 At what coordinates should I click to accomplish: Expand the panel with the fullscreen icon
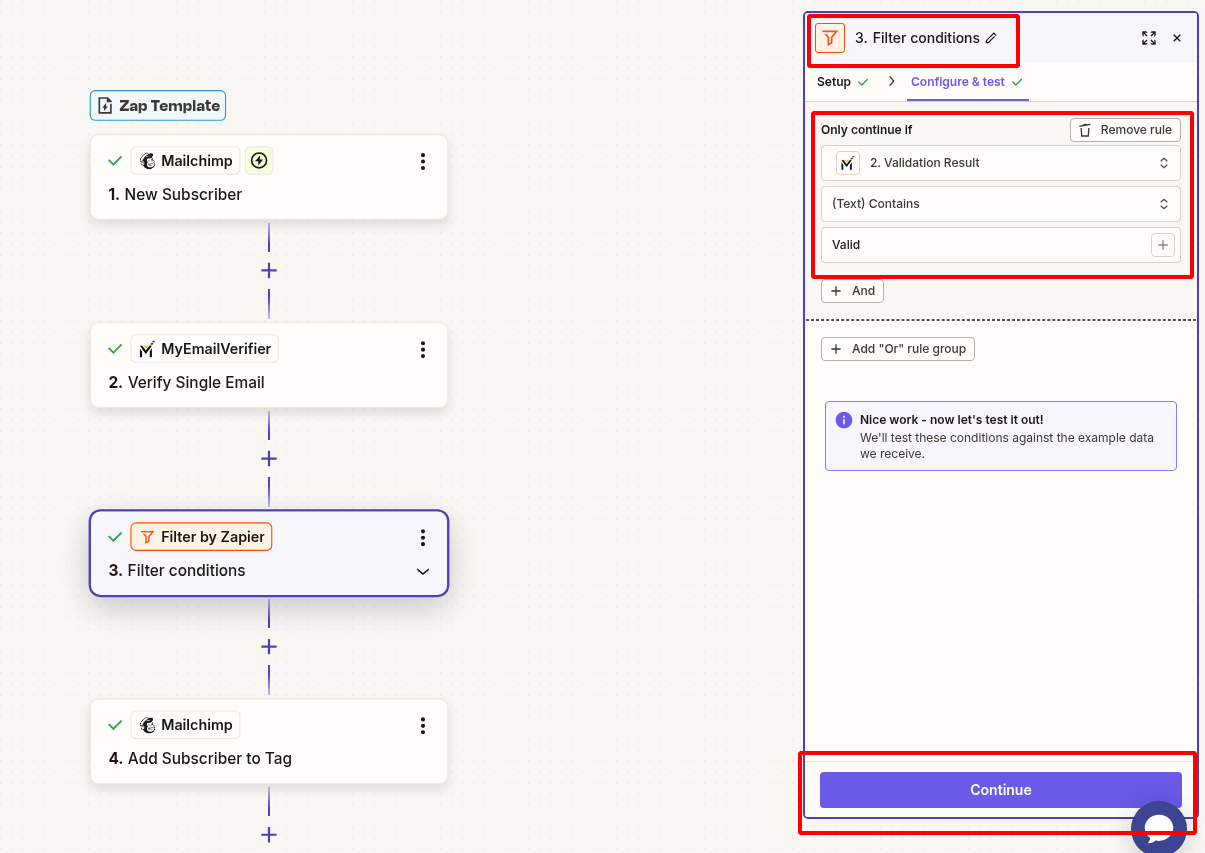[1149, 38]
